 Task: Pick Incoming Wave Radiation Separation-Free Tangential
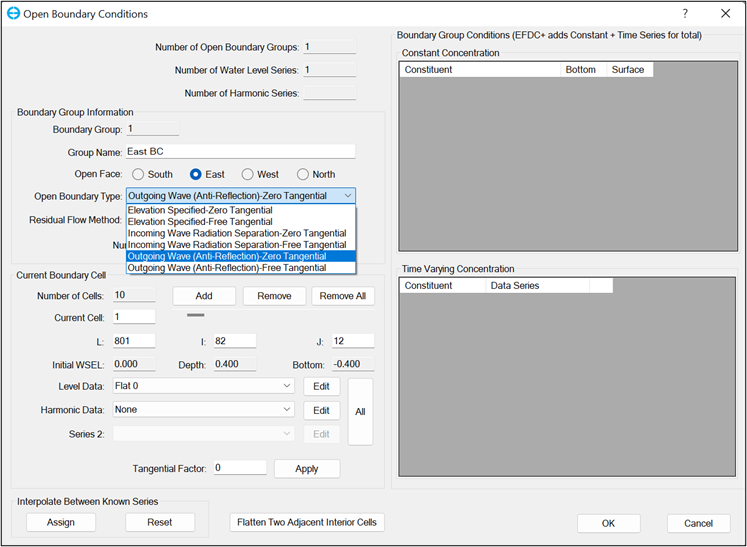236,245
